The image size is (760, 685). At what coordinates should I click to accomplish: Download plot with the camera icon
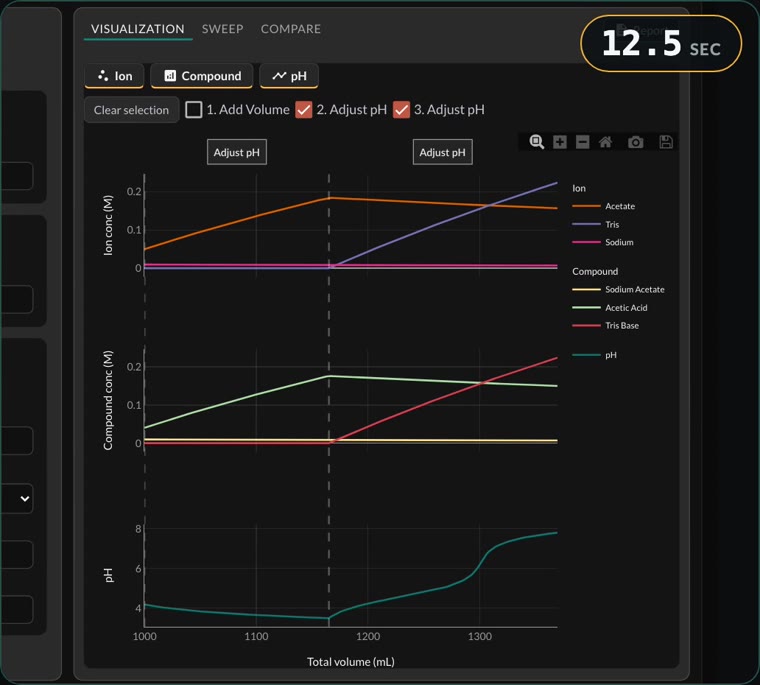click(x=636, y=142)
